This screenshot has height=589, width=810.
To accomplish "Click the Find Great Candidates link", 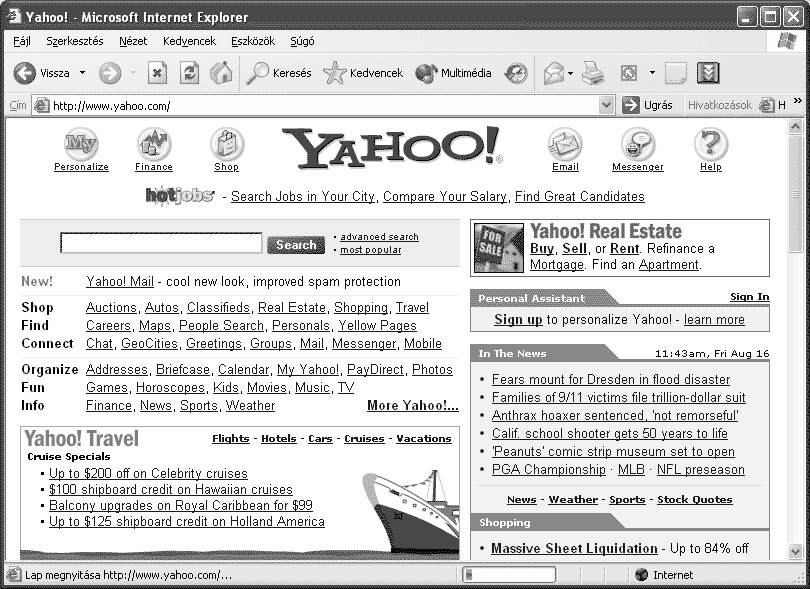I will coord(580,196).
